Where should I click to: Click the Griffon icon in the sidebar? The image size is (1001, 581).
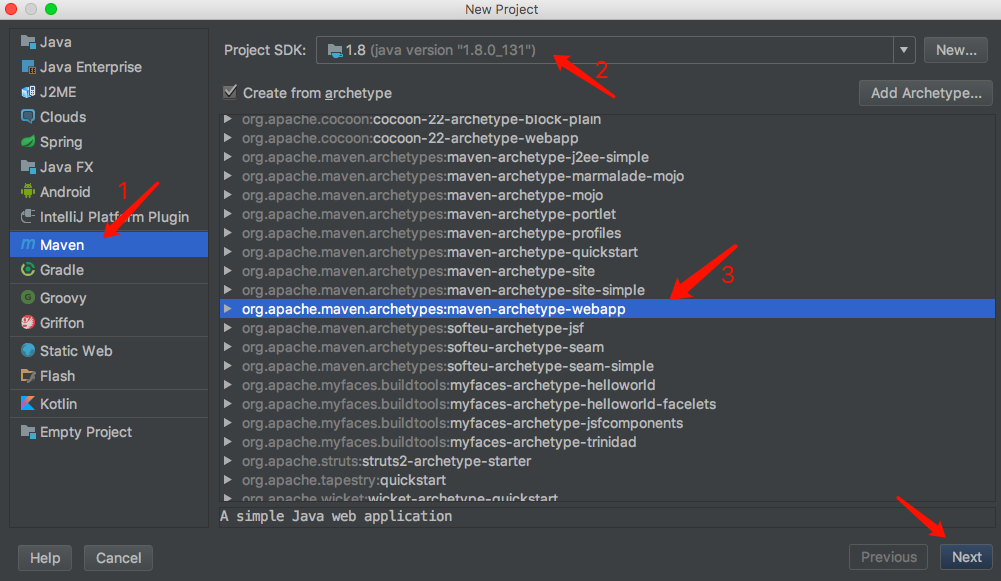point(28,323)
